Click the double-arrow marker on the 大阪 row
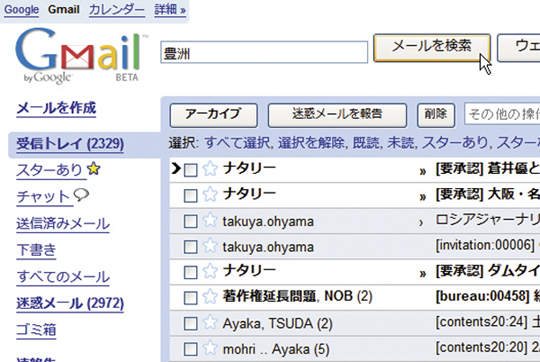 [423, 197]
